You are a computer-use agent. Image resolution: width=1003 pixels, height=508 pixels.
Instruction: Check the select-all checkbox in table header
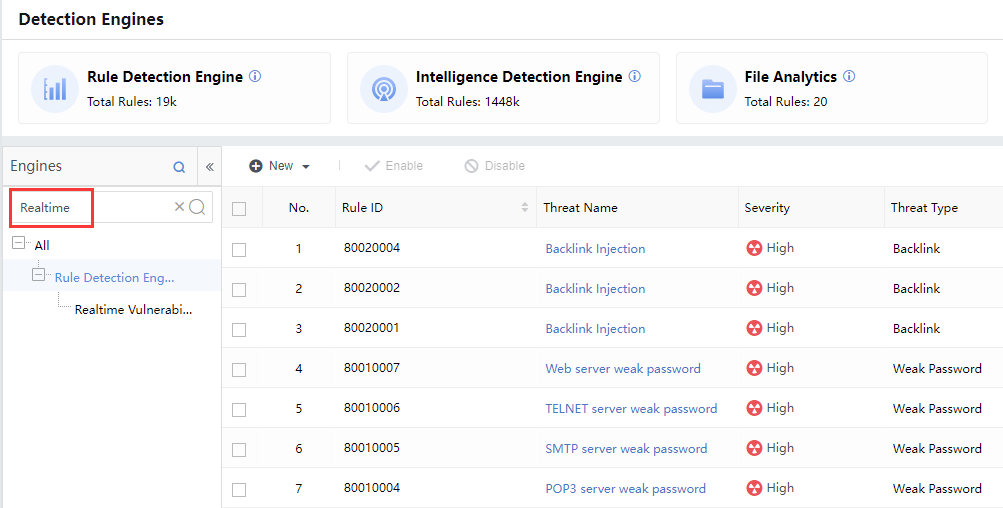(x=239, y=209)
